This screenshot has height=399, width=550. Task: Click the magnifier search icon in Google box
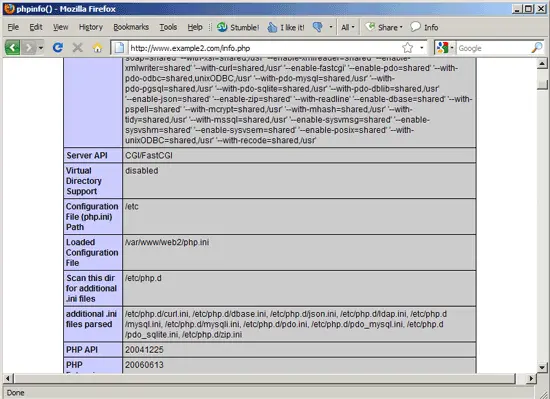pyautogui.click(x=537, y=48)
